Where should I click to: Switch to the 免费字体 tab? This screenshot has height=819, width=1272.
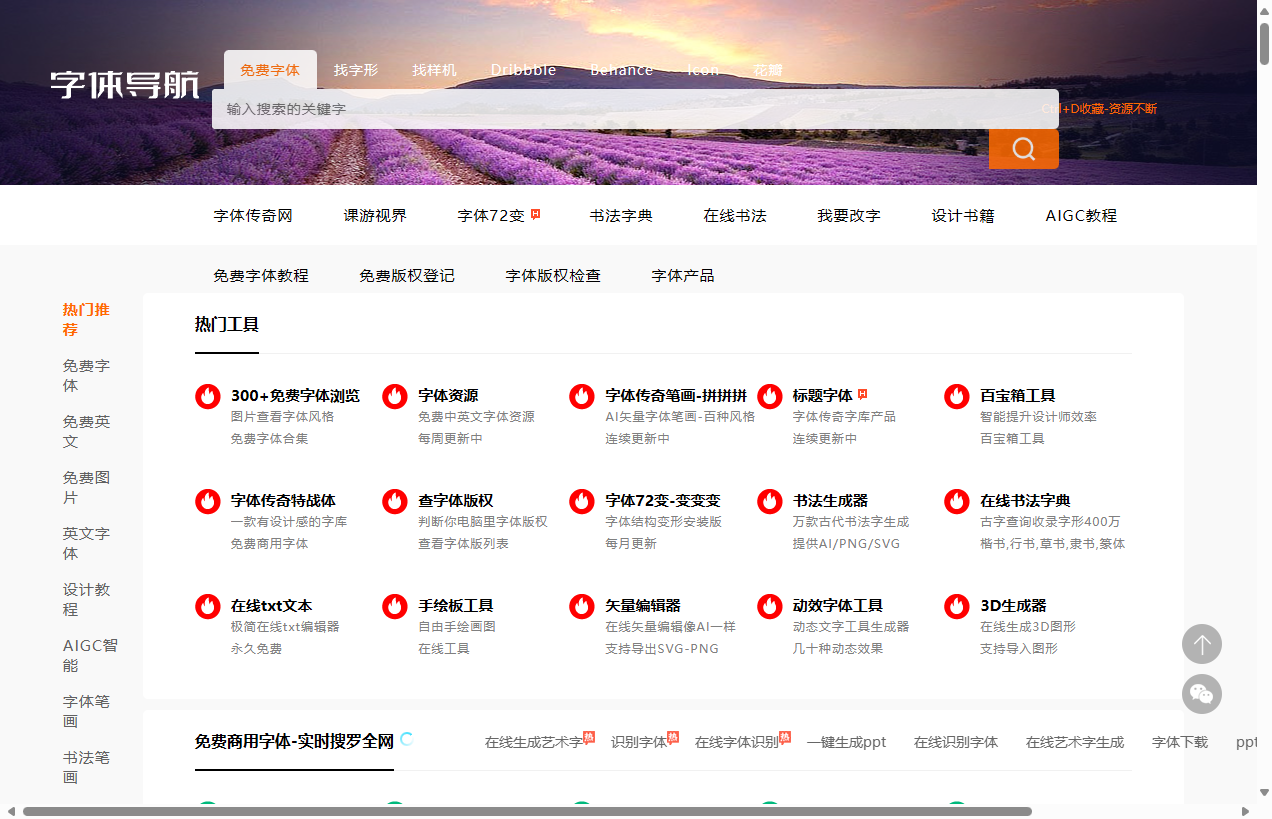click(x=270, y=69)
